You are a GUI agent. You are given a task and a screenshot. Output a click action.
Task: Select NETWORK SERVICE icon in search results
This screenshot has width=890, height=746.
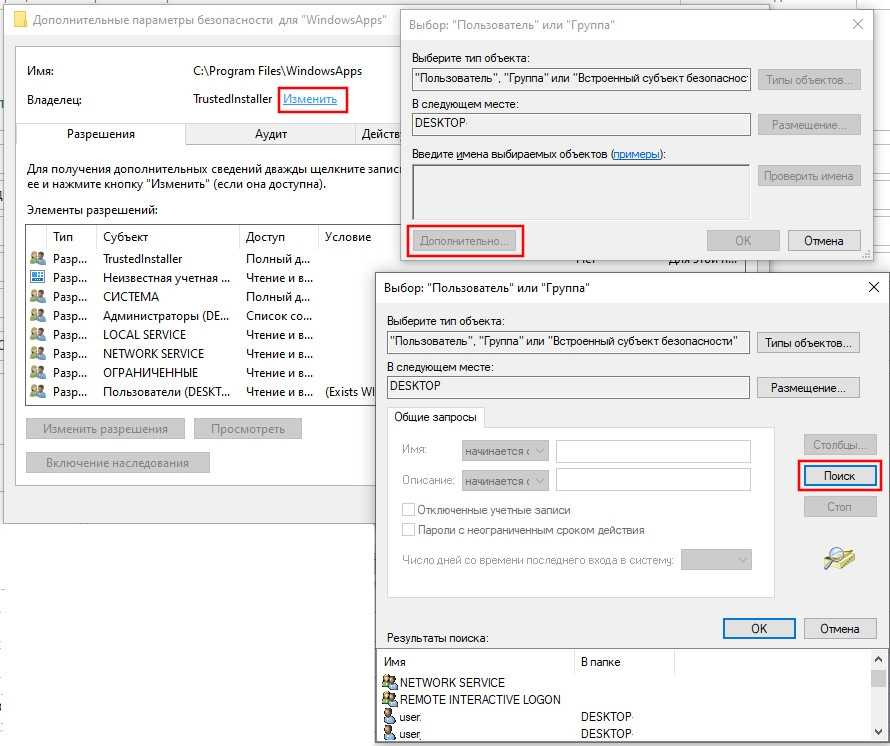pos(390,682)
